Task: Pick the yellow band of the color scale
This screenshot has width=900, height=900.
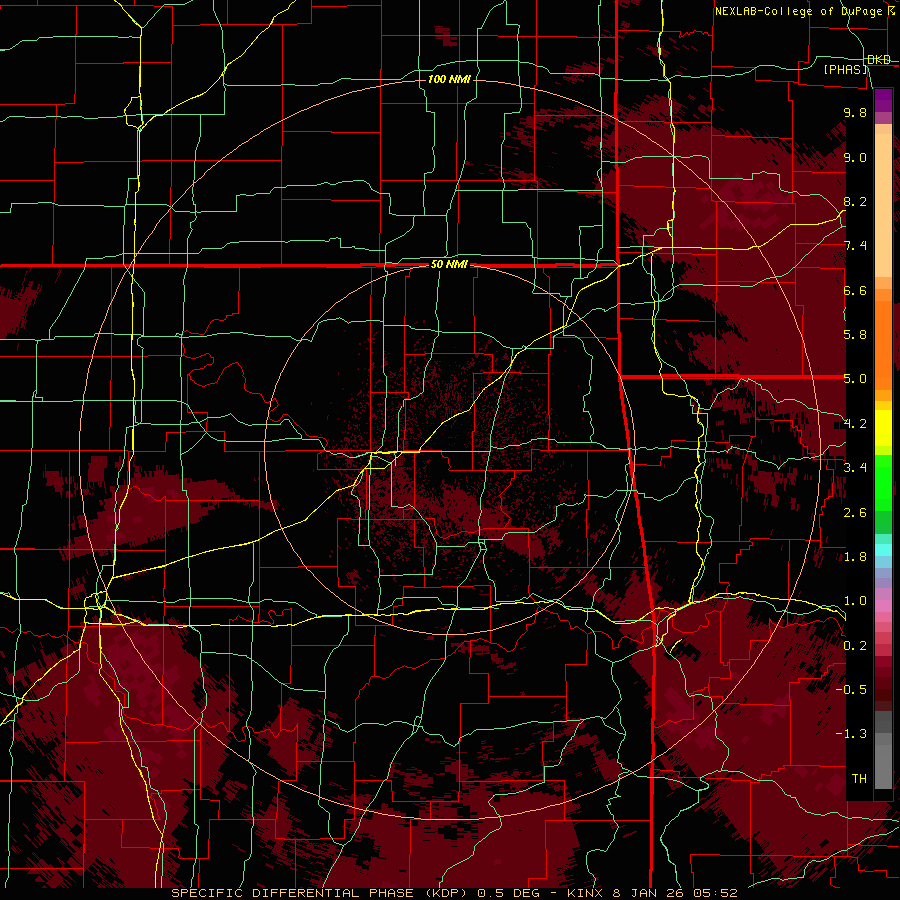Action: coord(883,428)
